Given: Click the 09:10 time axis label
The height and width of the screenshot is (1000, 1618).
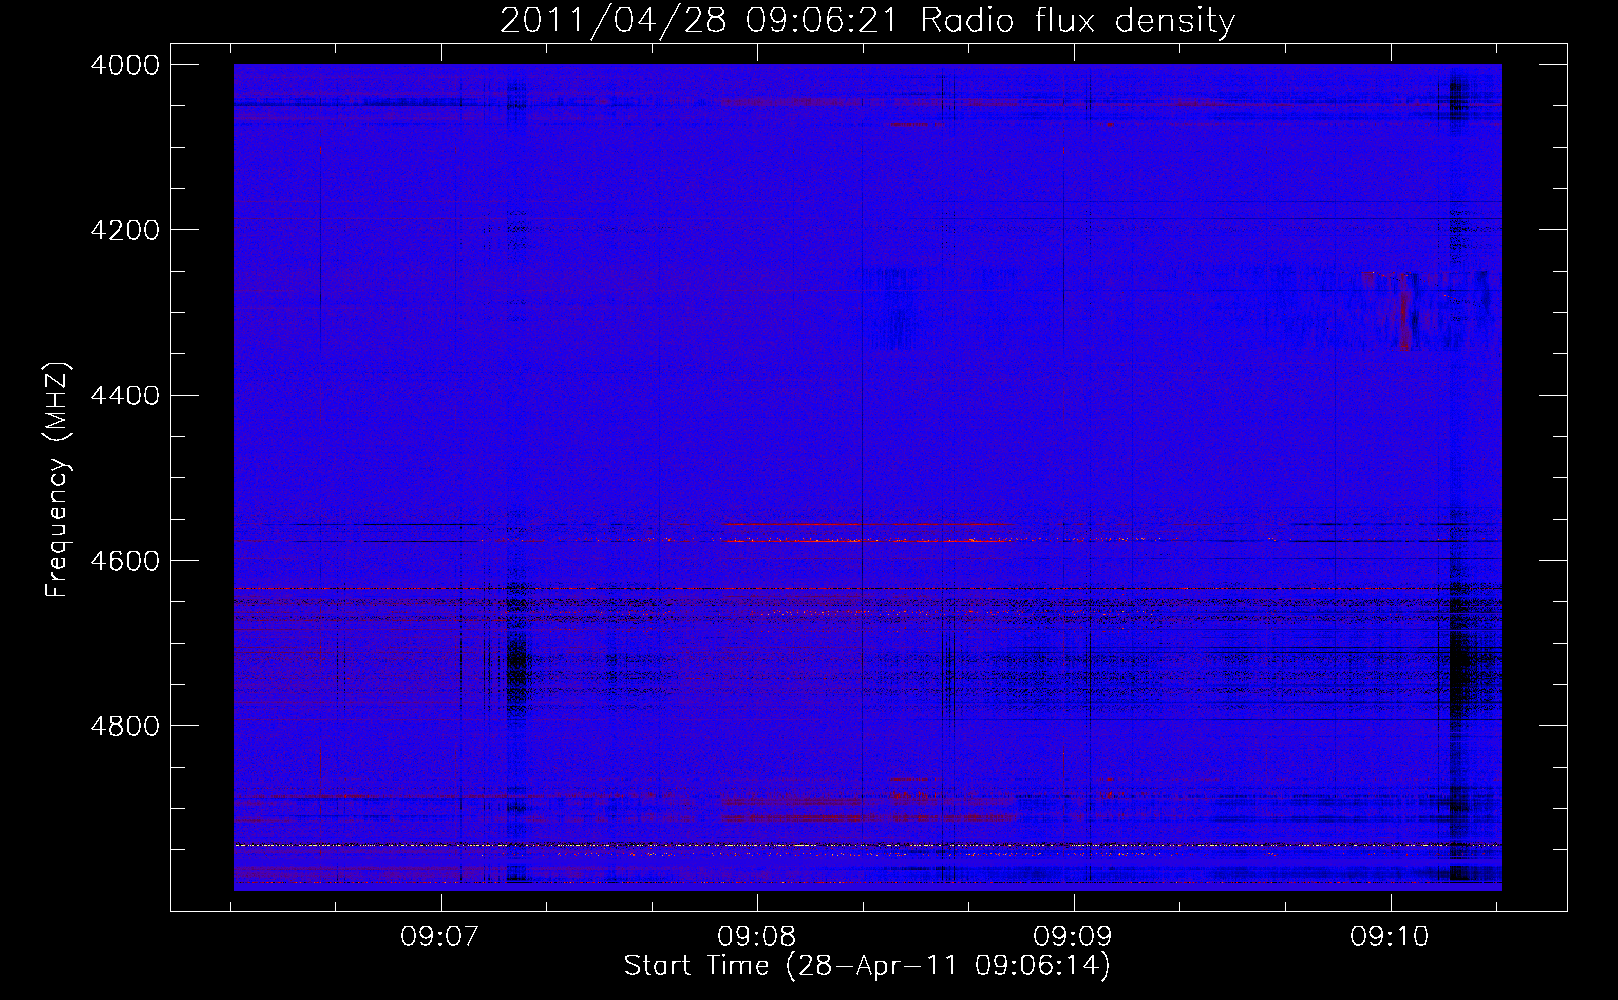Looking at the screenshot, I should 1390,937.
